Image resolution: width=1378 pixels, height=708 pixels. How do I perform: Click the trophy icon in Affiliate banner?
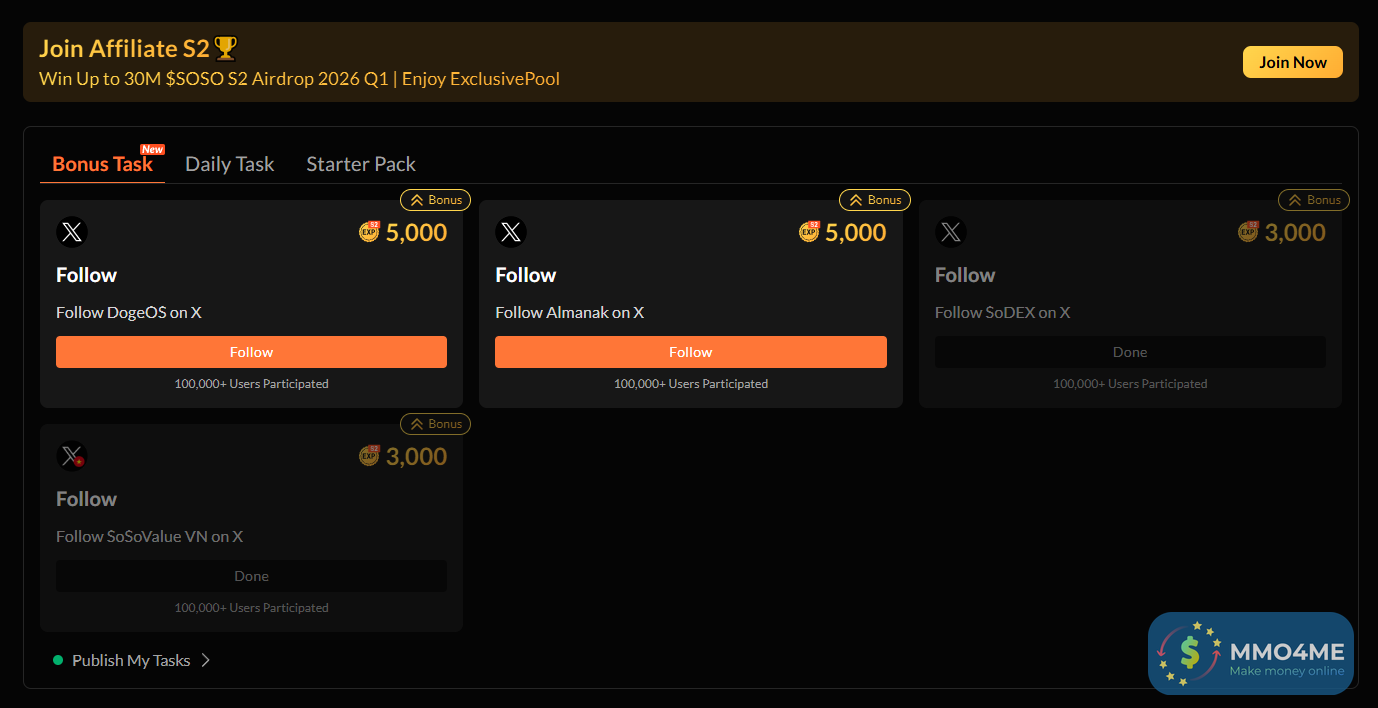(x=226, y=48)
